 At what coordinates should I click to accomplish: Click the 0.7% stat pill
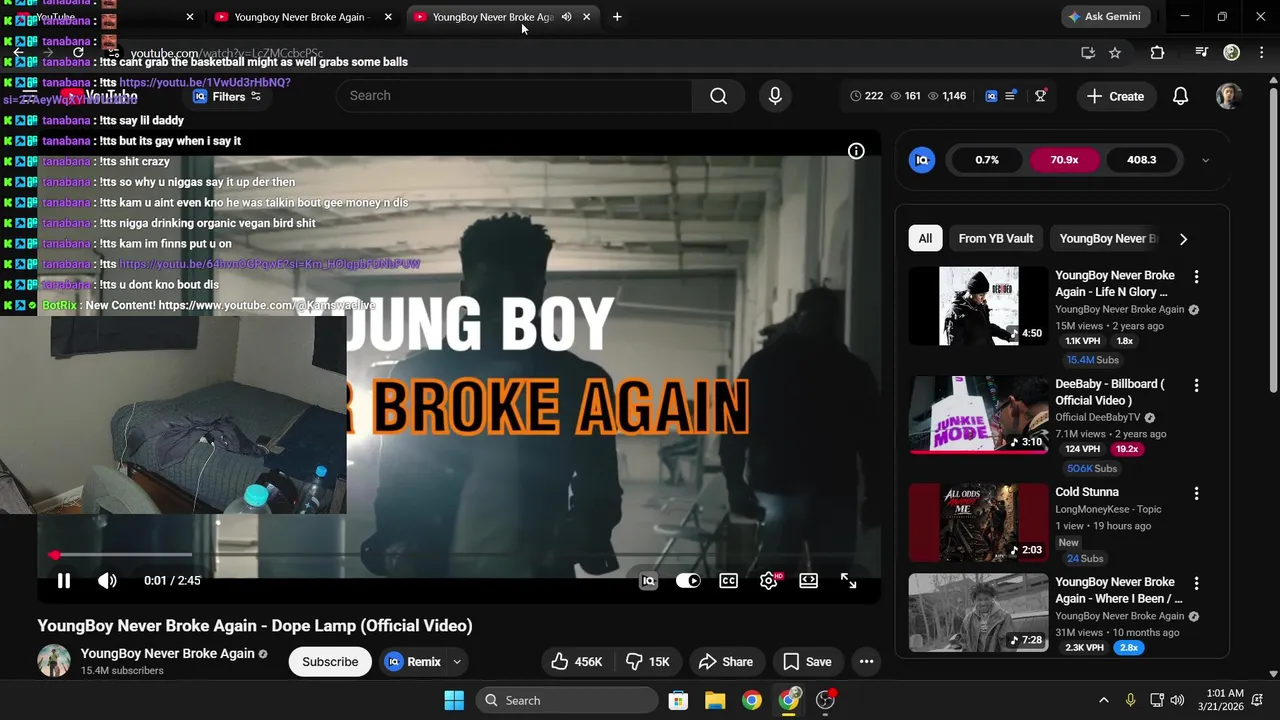click(x=987, y=160)
